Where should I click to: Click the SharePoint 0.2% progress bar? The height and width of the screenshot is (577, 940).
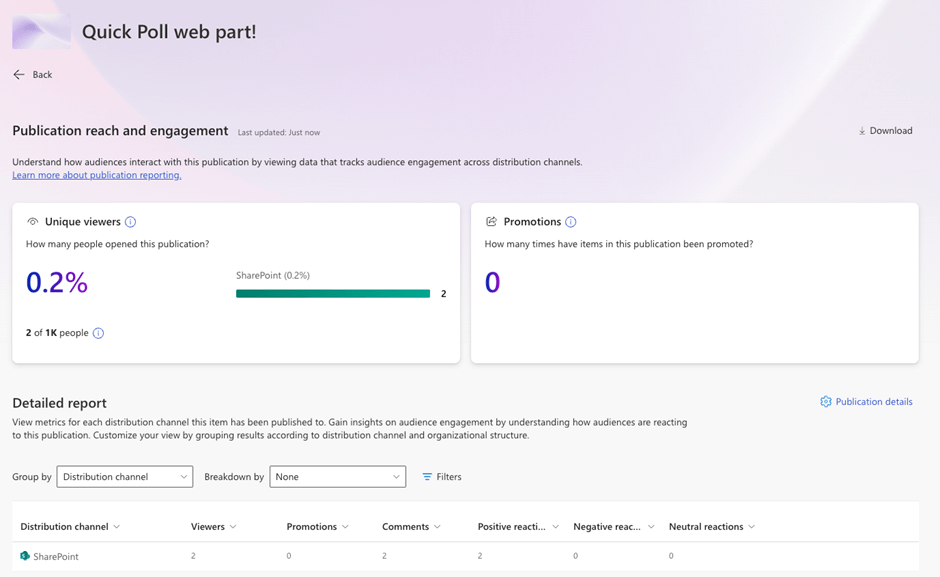[331, 293]
